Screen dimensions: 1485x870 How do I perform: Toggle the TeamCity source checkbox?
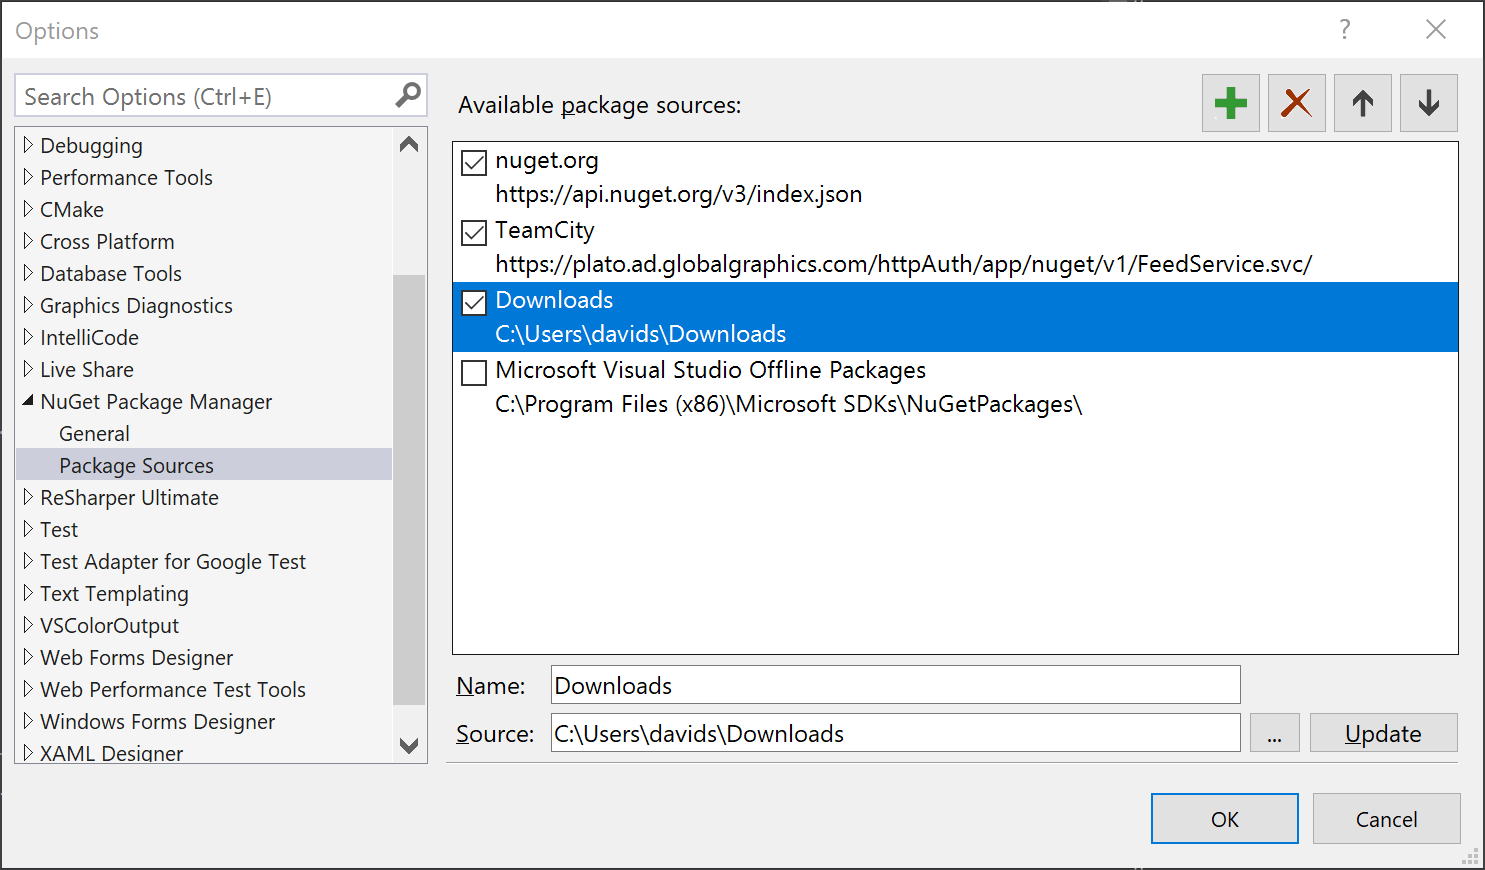tap(474, 233)
